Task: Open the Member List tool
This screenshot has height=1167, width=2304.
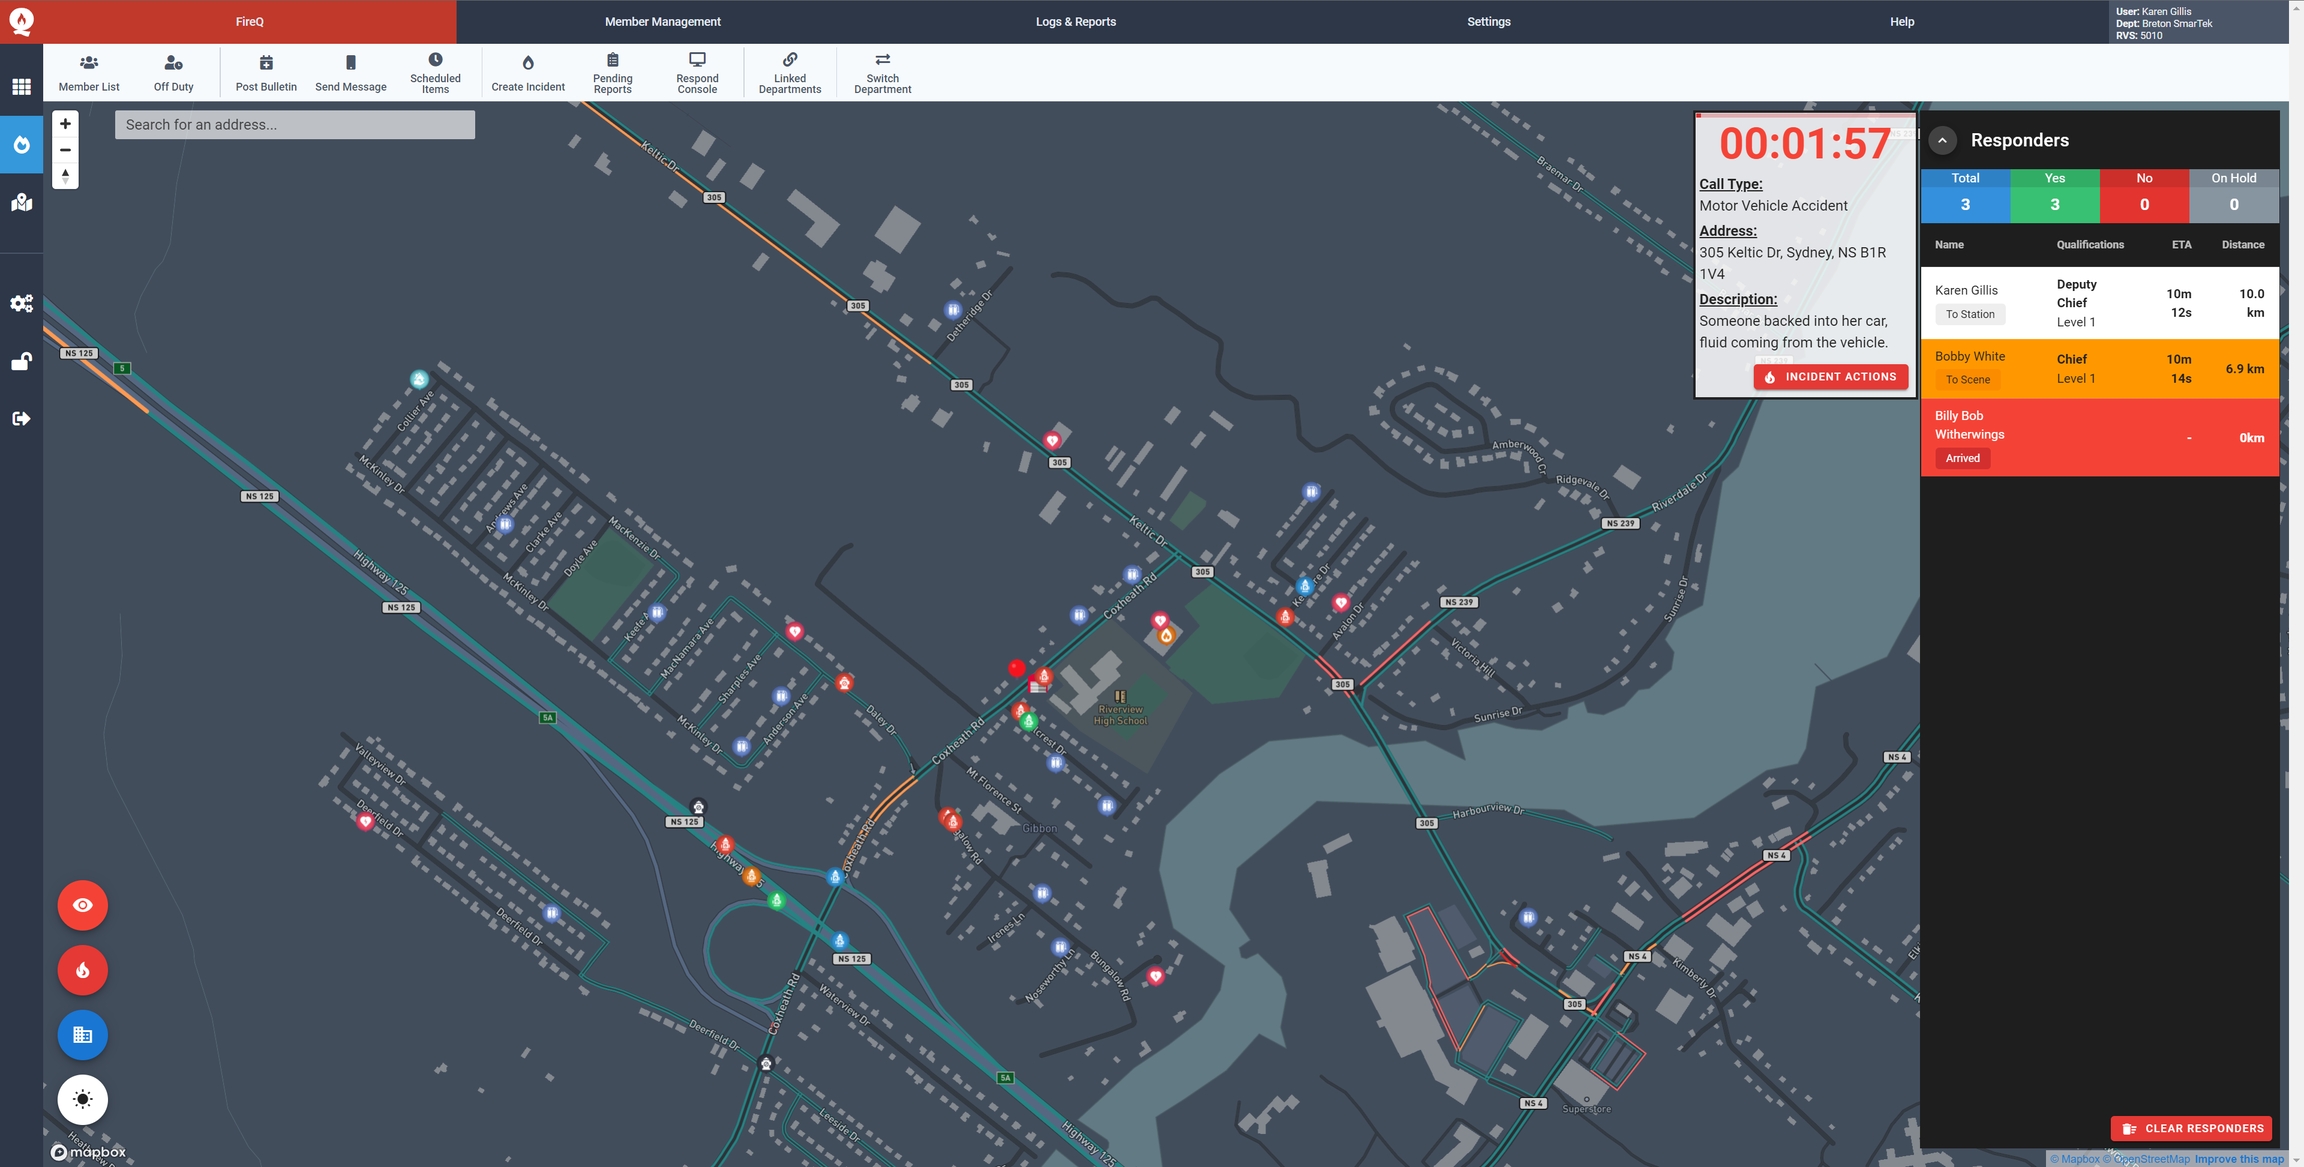Action: click(x=88, y=72)
